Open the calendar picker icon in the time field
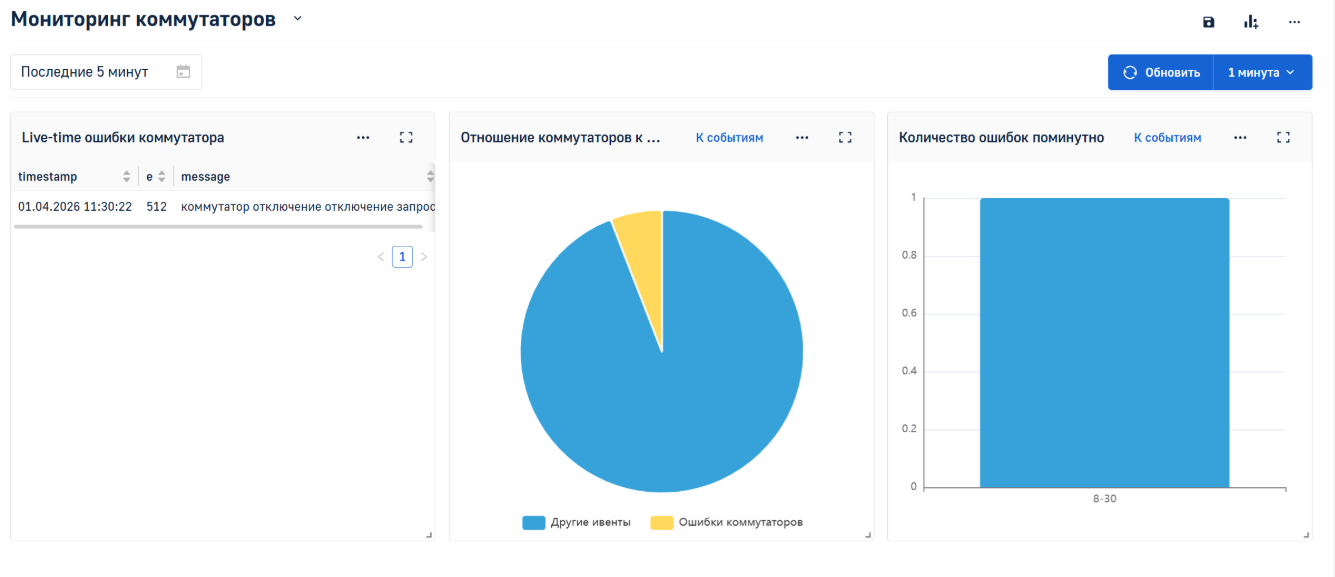The height and width of the screenshot is (577, 1335). coord(183,72)
